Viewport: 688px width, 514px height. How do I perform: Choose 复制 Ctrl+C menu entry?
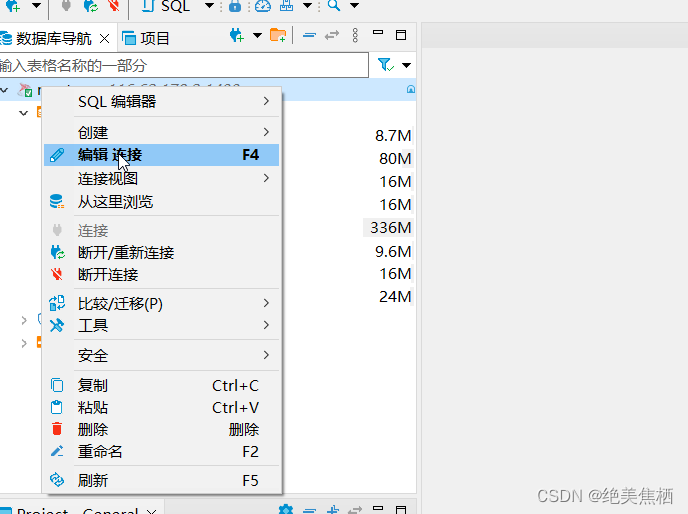coord(161,385)
